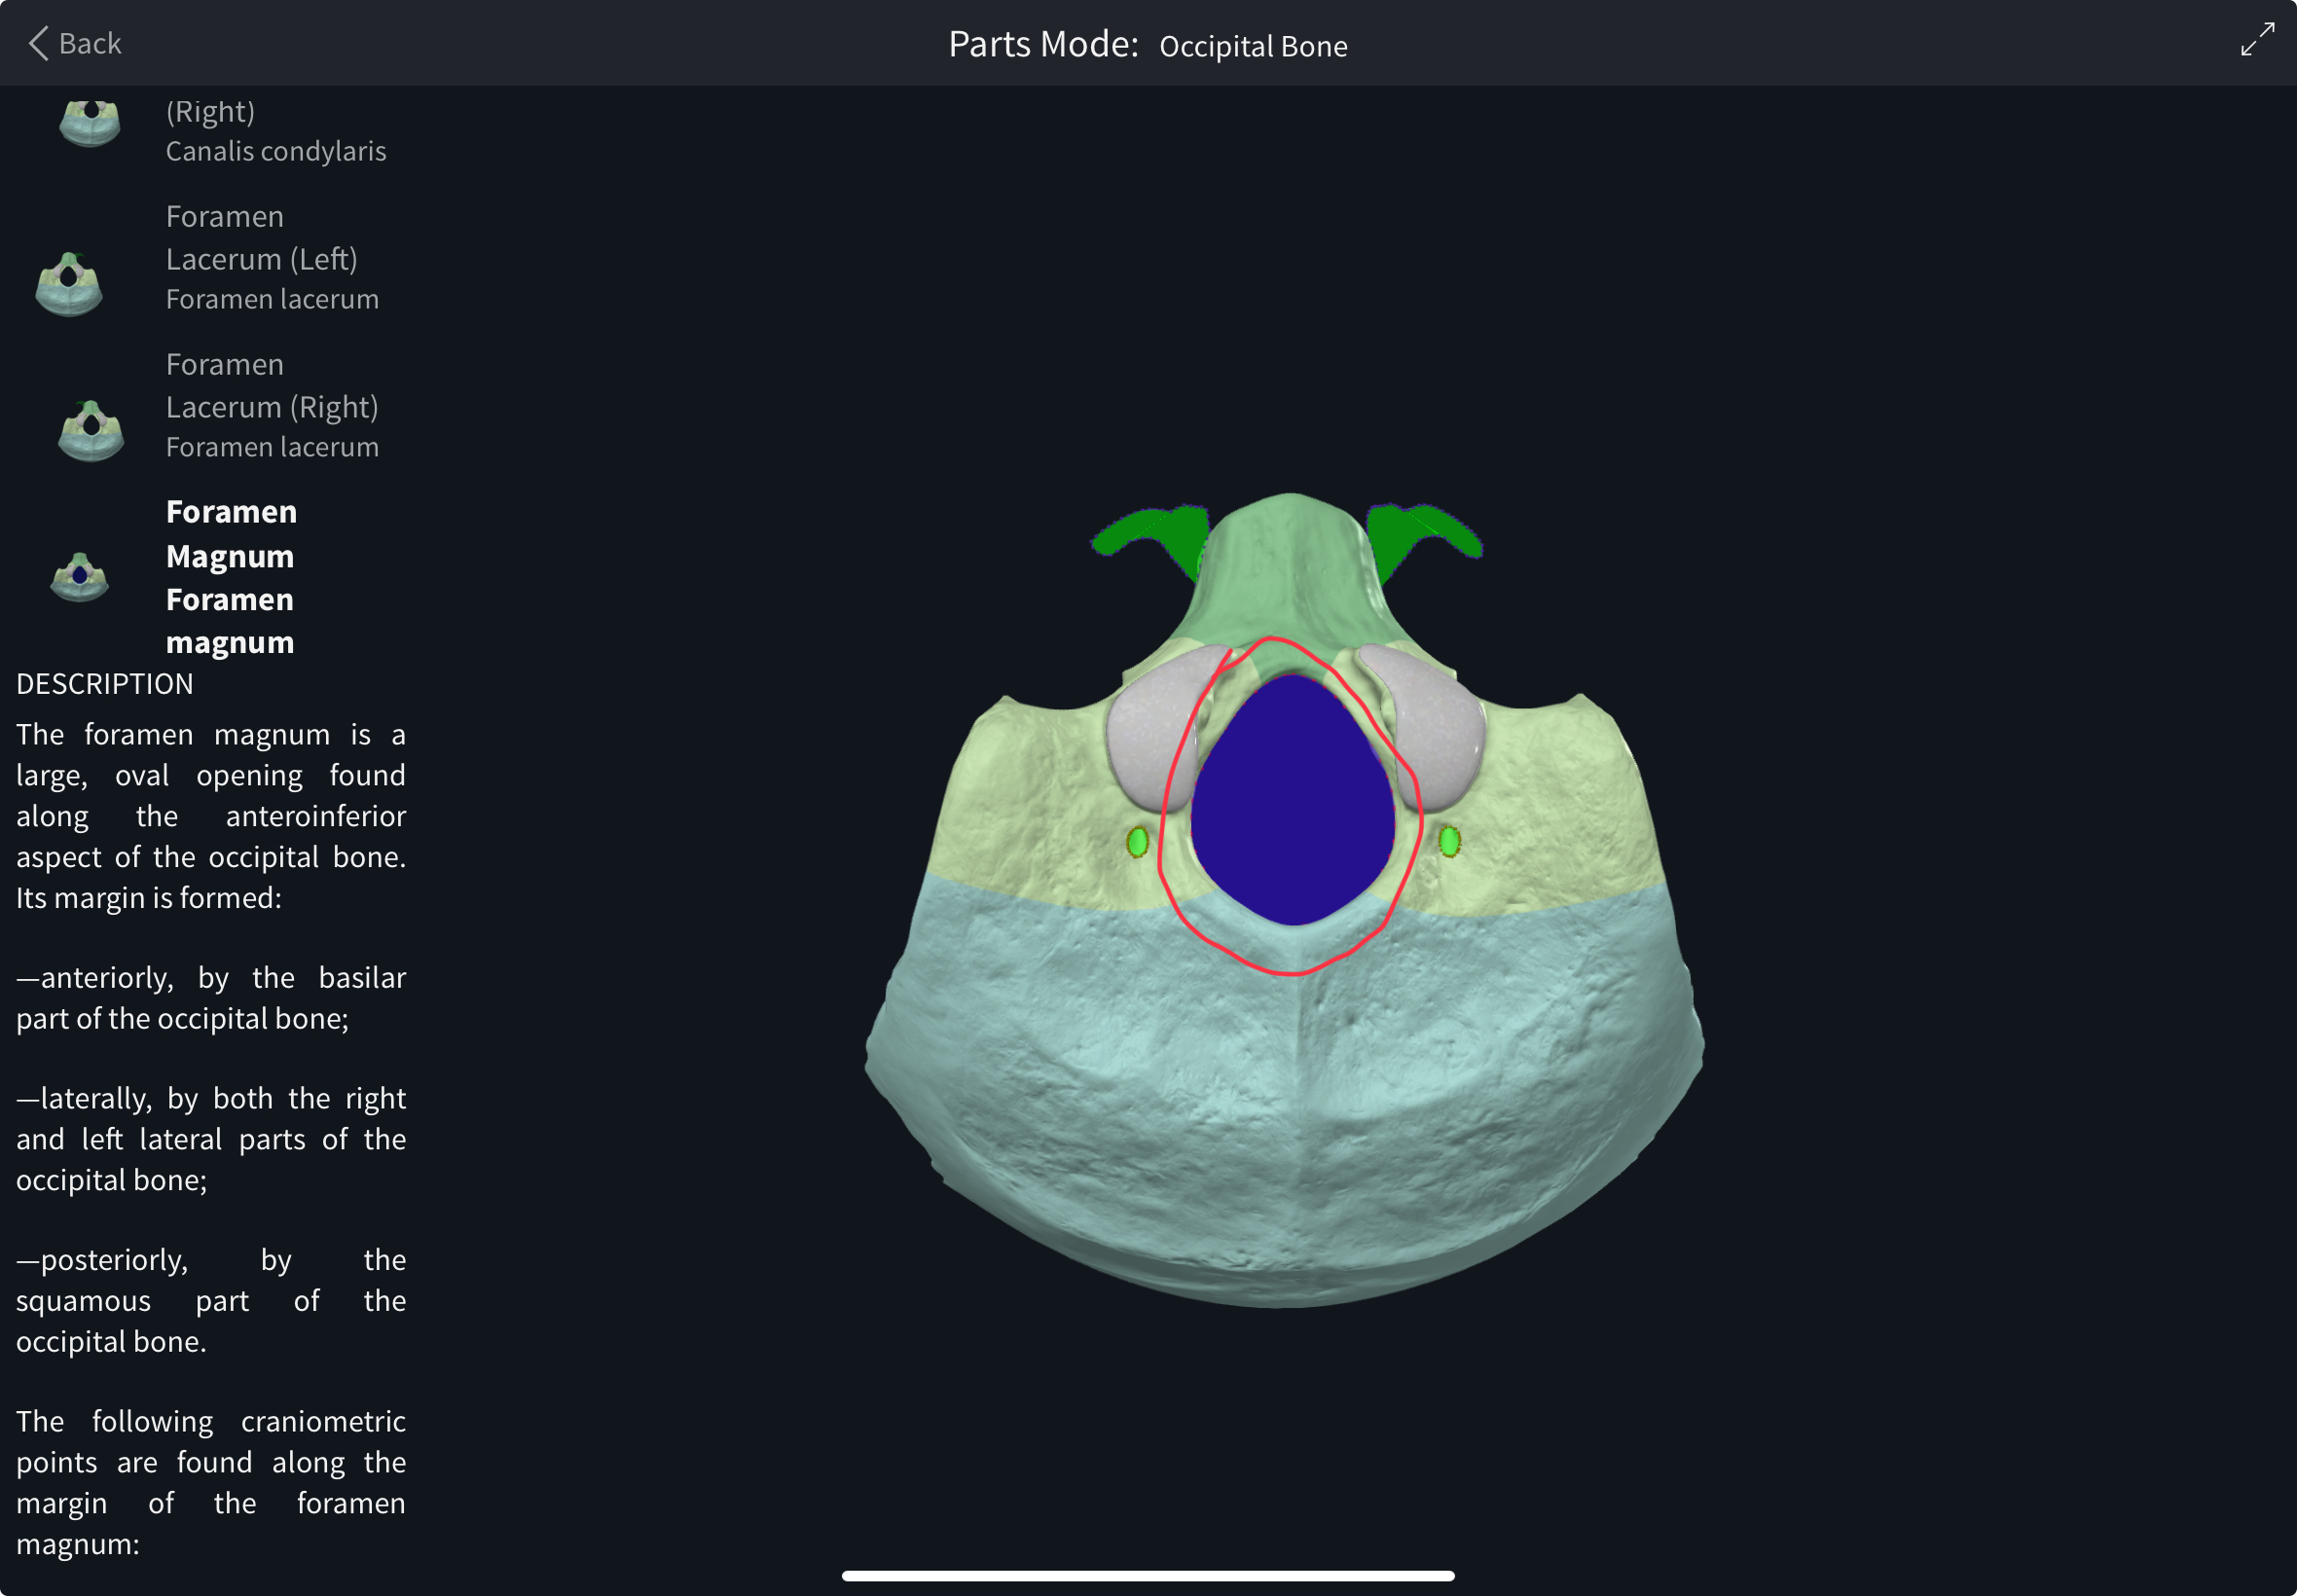Select the Canalis condylaris Right thumbnail
This screenshot has height=1596, width=2297.
tap(89, 124)
